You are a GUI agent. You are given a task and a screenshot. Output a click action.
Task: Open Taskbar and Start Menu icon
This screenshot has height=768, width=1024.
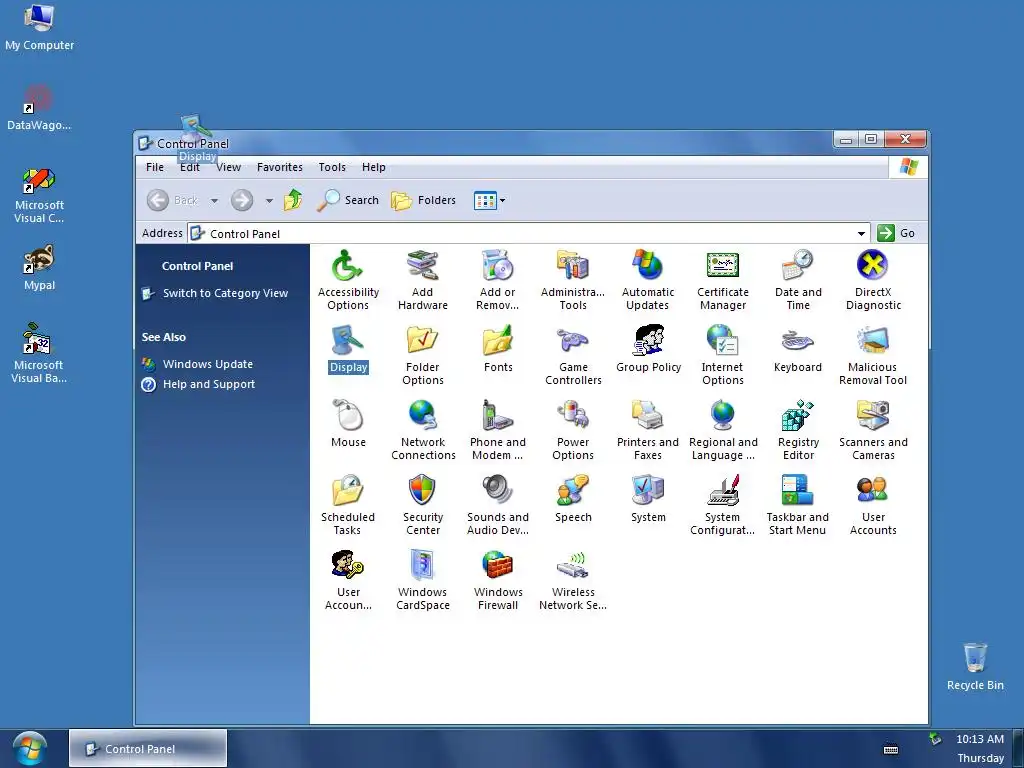point(797,505)
